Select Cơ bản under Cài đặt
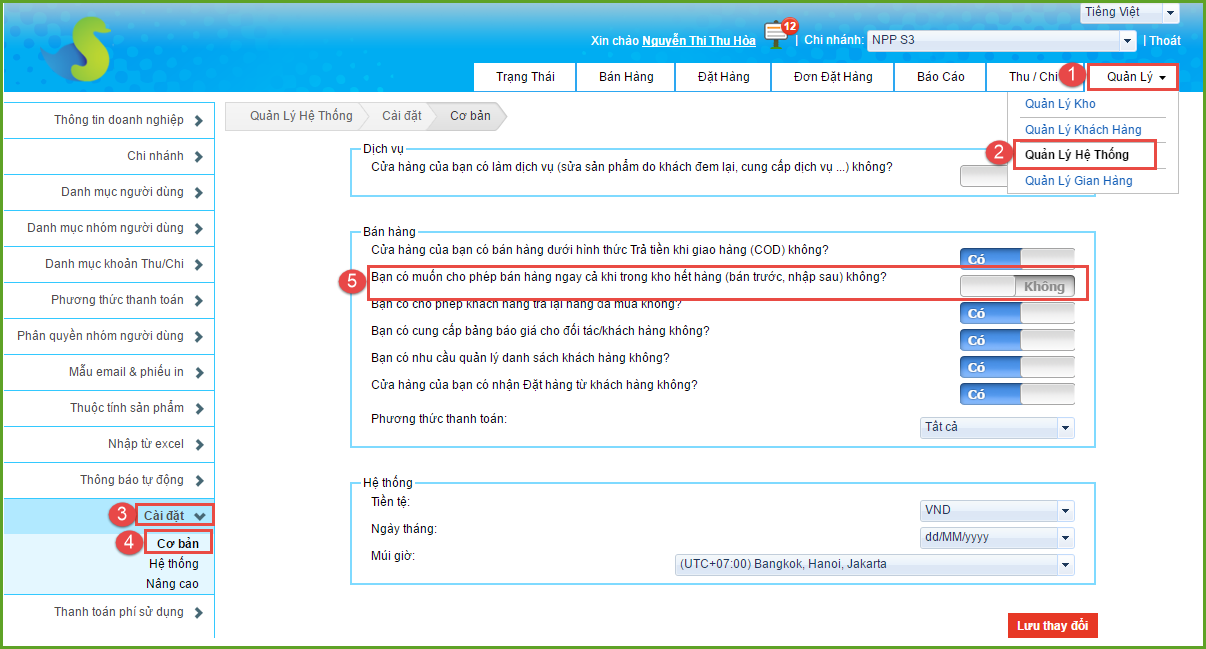The height and width of the screenshot is (649, 1206). coord(178,544)
